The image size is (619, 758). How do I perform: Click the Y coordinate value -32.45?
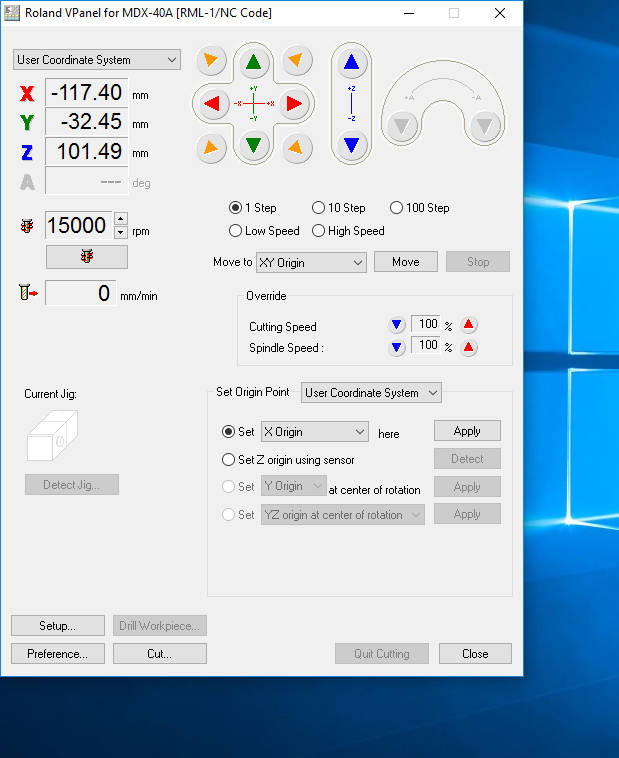pos(87,121)
